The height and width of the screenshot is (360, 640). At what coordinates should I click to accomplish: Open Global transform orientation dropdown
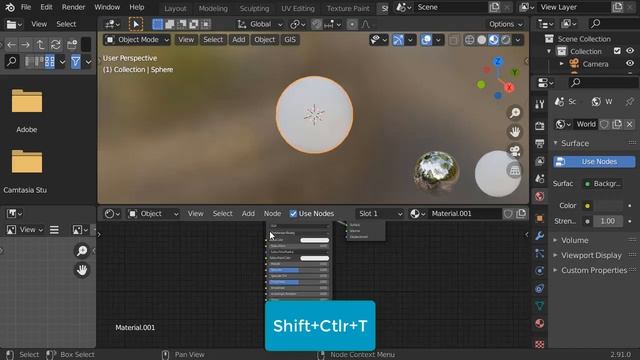pos(260,24)
